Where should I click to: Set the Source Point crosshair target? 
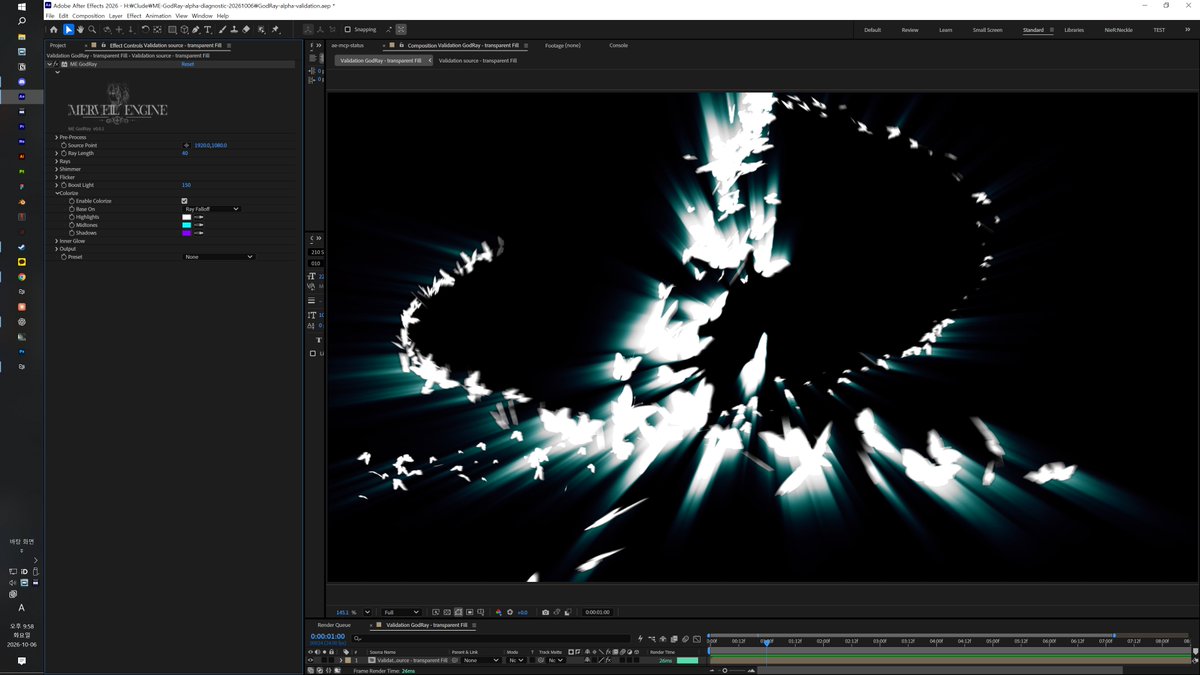point(186,145)
